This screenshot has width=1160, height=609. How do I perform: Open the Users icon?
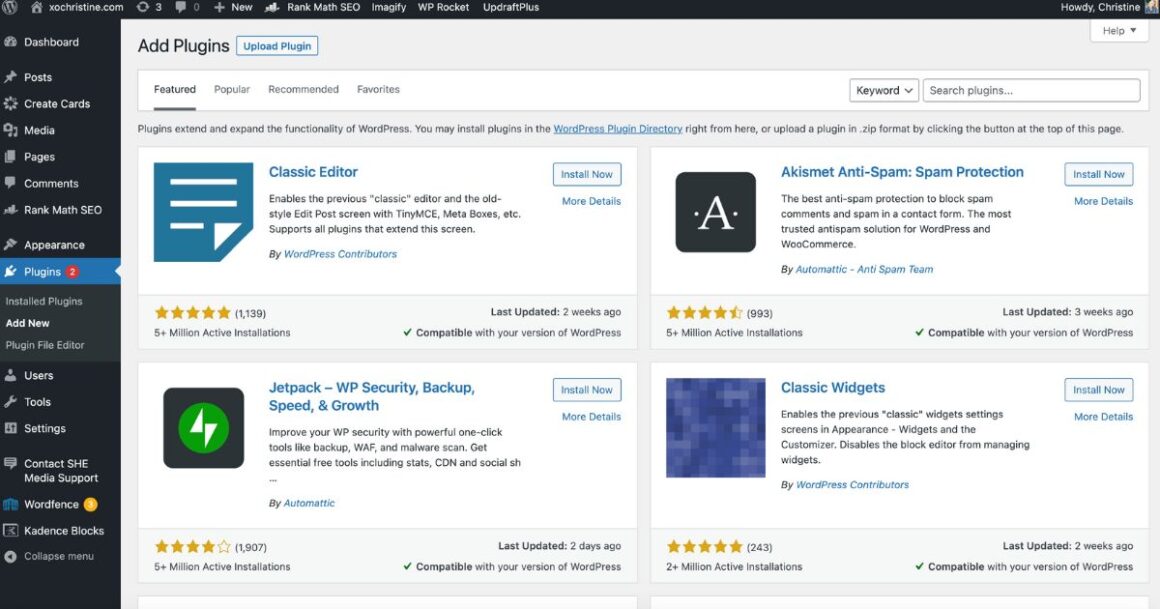pyautogui.click(x=10, y=375)
